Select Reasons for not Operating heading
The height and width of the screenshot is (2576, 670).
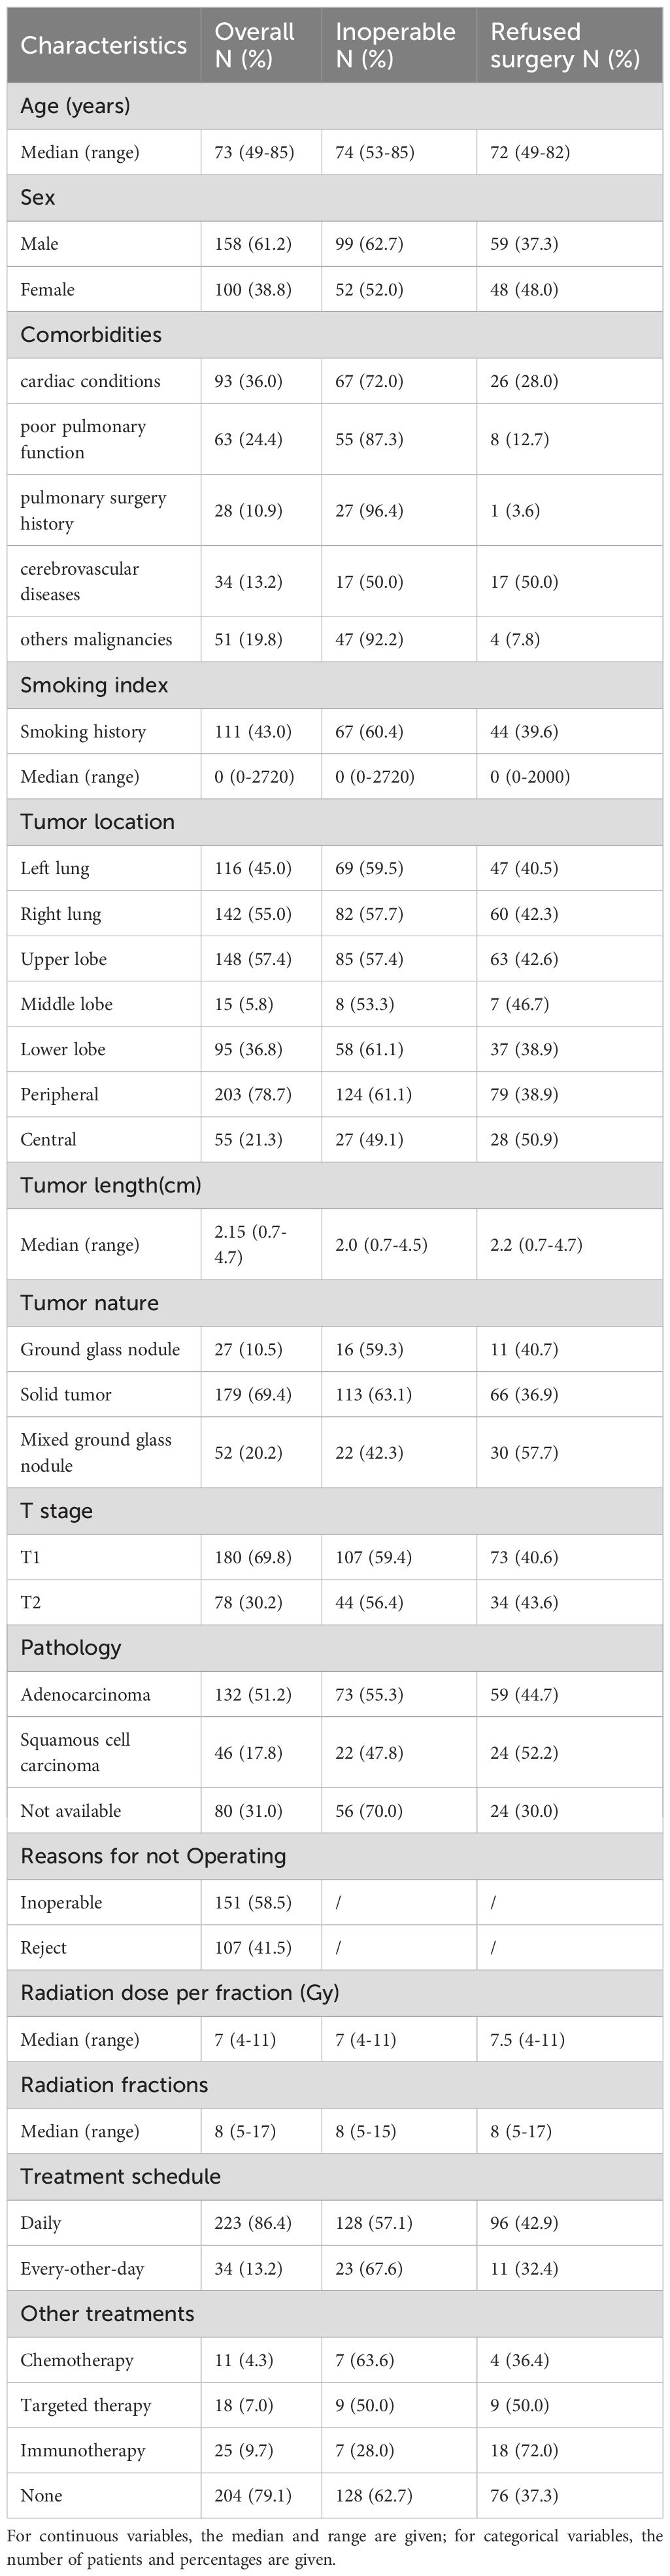tap(153, 1856)
